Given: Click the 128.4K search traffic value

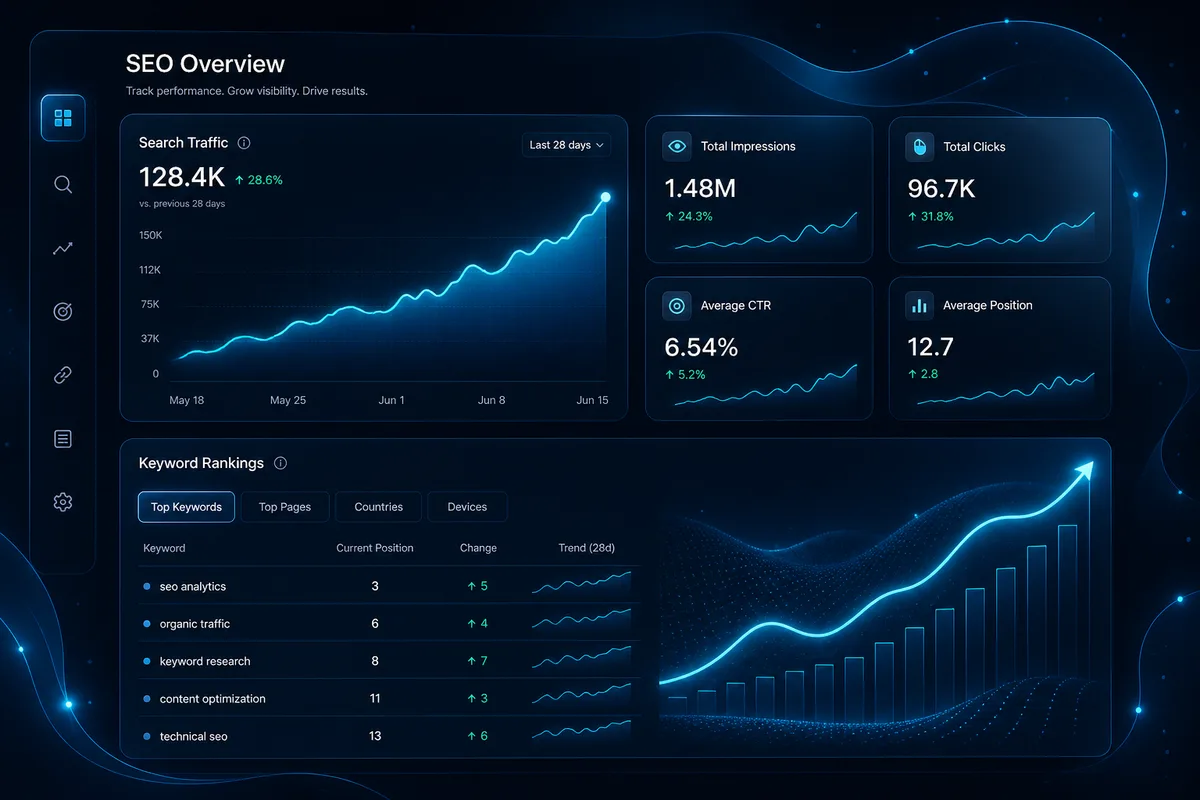Looking at the screenshot, I should (182, 178).
